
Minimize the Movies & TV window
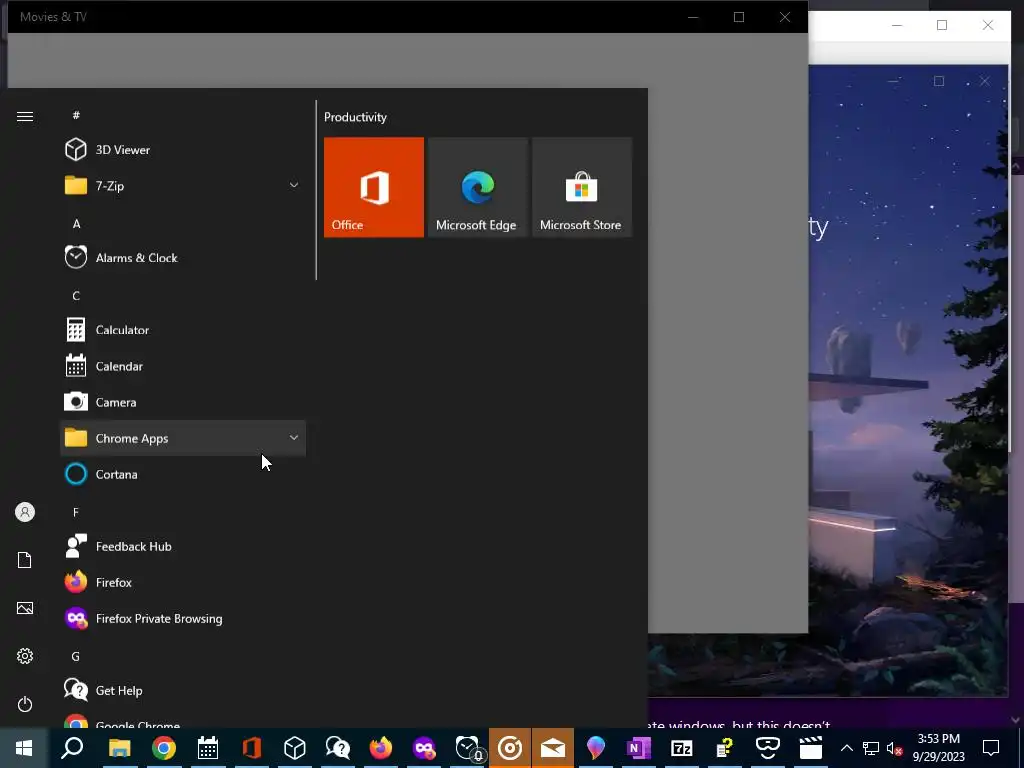pos(693,17)
